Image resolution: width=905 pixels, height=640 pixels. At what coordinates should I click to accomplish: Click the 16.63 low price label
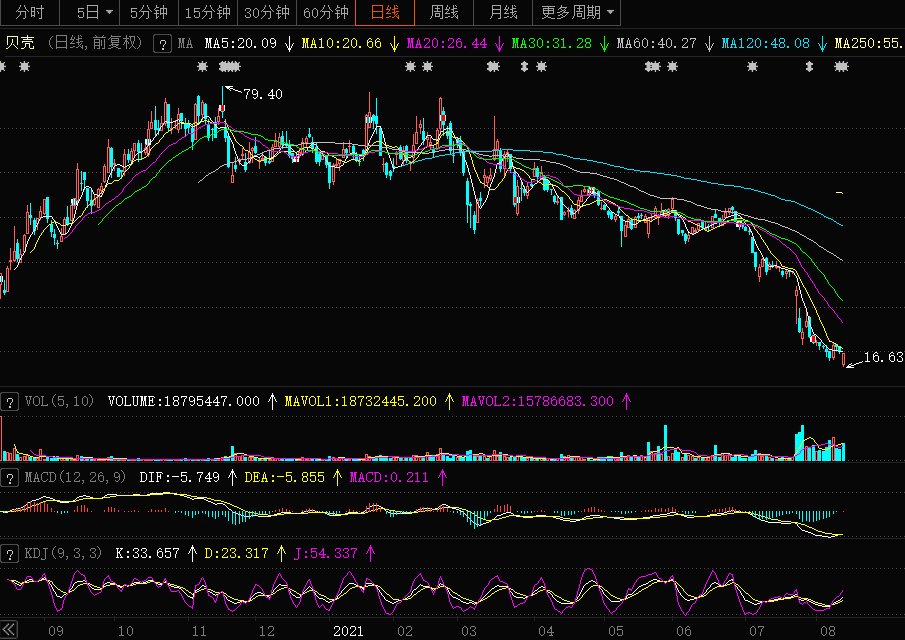884,357
